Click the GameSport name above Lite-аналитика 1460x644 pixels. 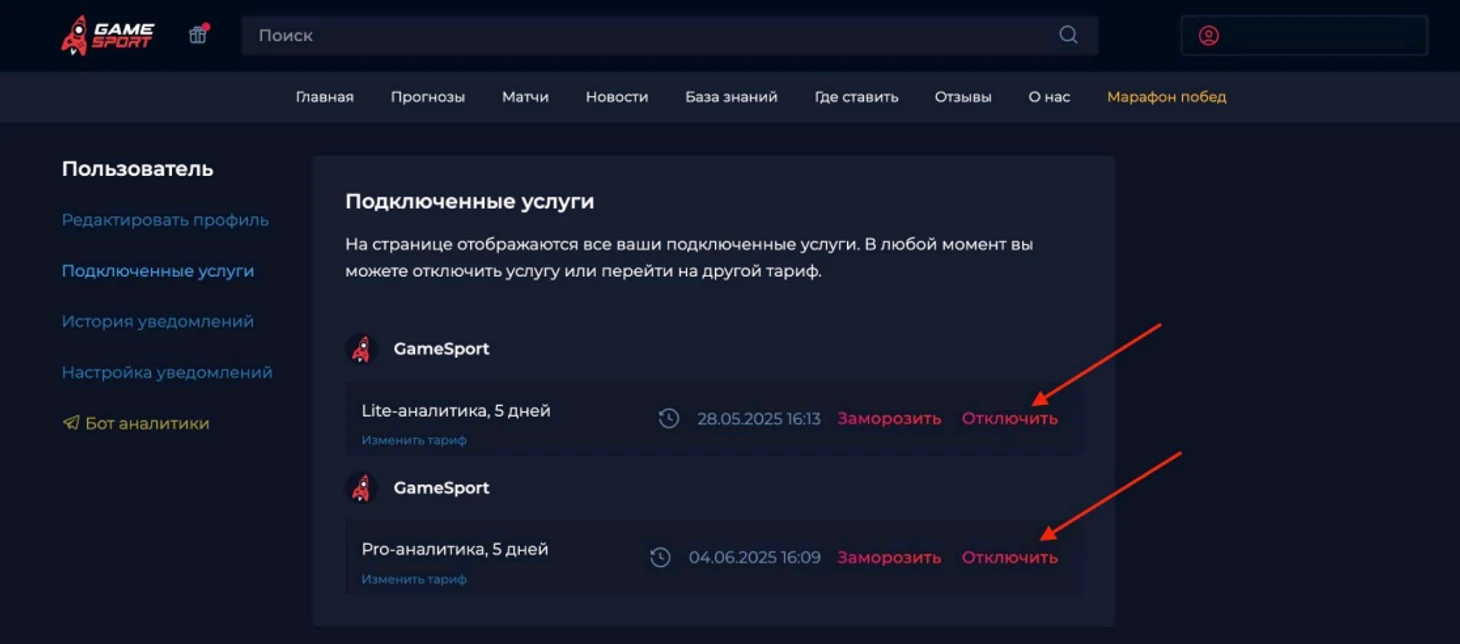[x=441, y=349]
